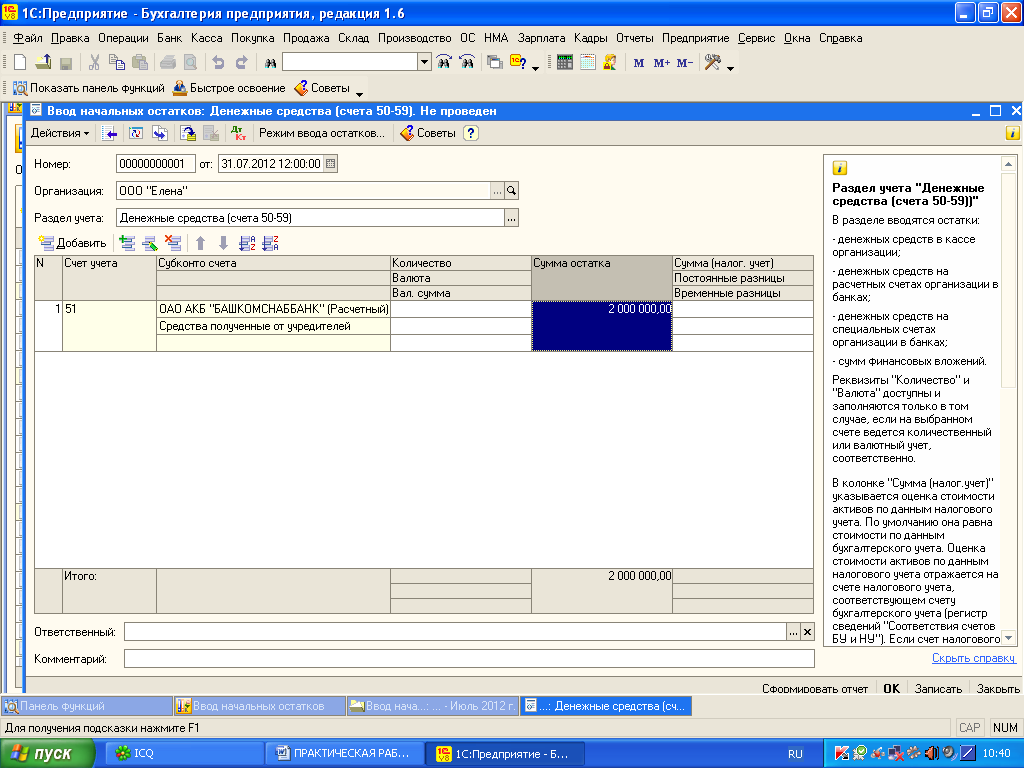Viewport: 1024px width, 768px height.
Task: Click Режим ввода остатков... button
Action: click(x=322, y=133)
